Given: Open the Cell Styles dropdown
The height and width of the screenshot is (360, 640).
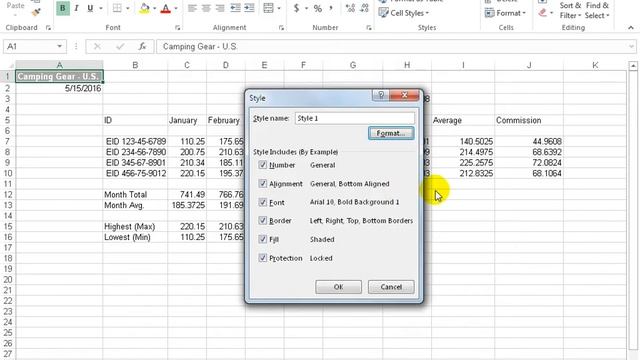Looking at the screenshot, I should point(403,13).
